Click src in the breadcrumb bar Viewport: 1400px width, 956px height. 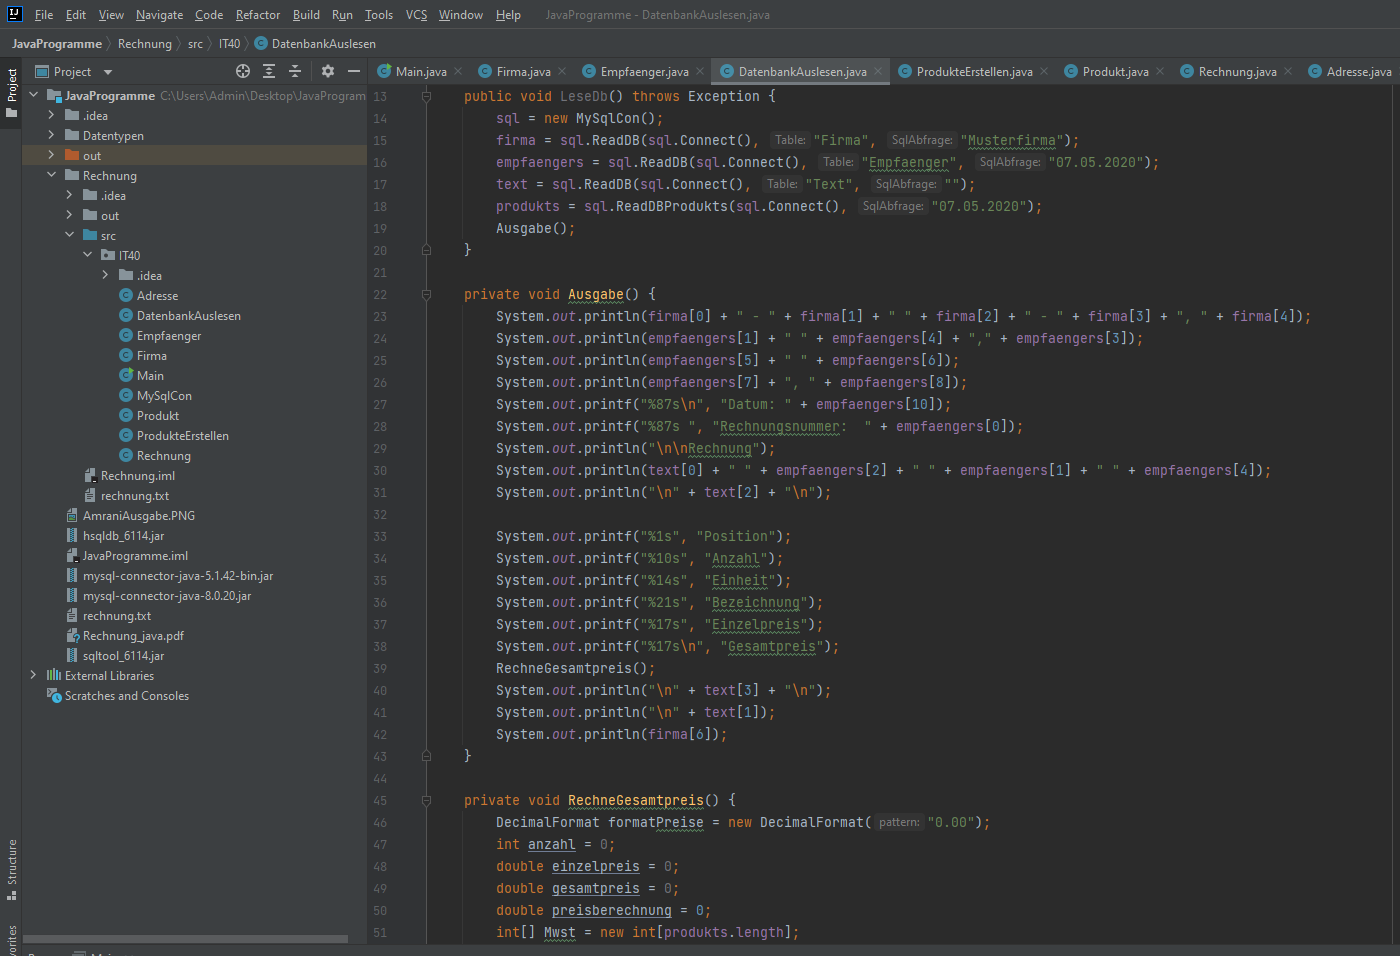[195, 44]
